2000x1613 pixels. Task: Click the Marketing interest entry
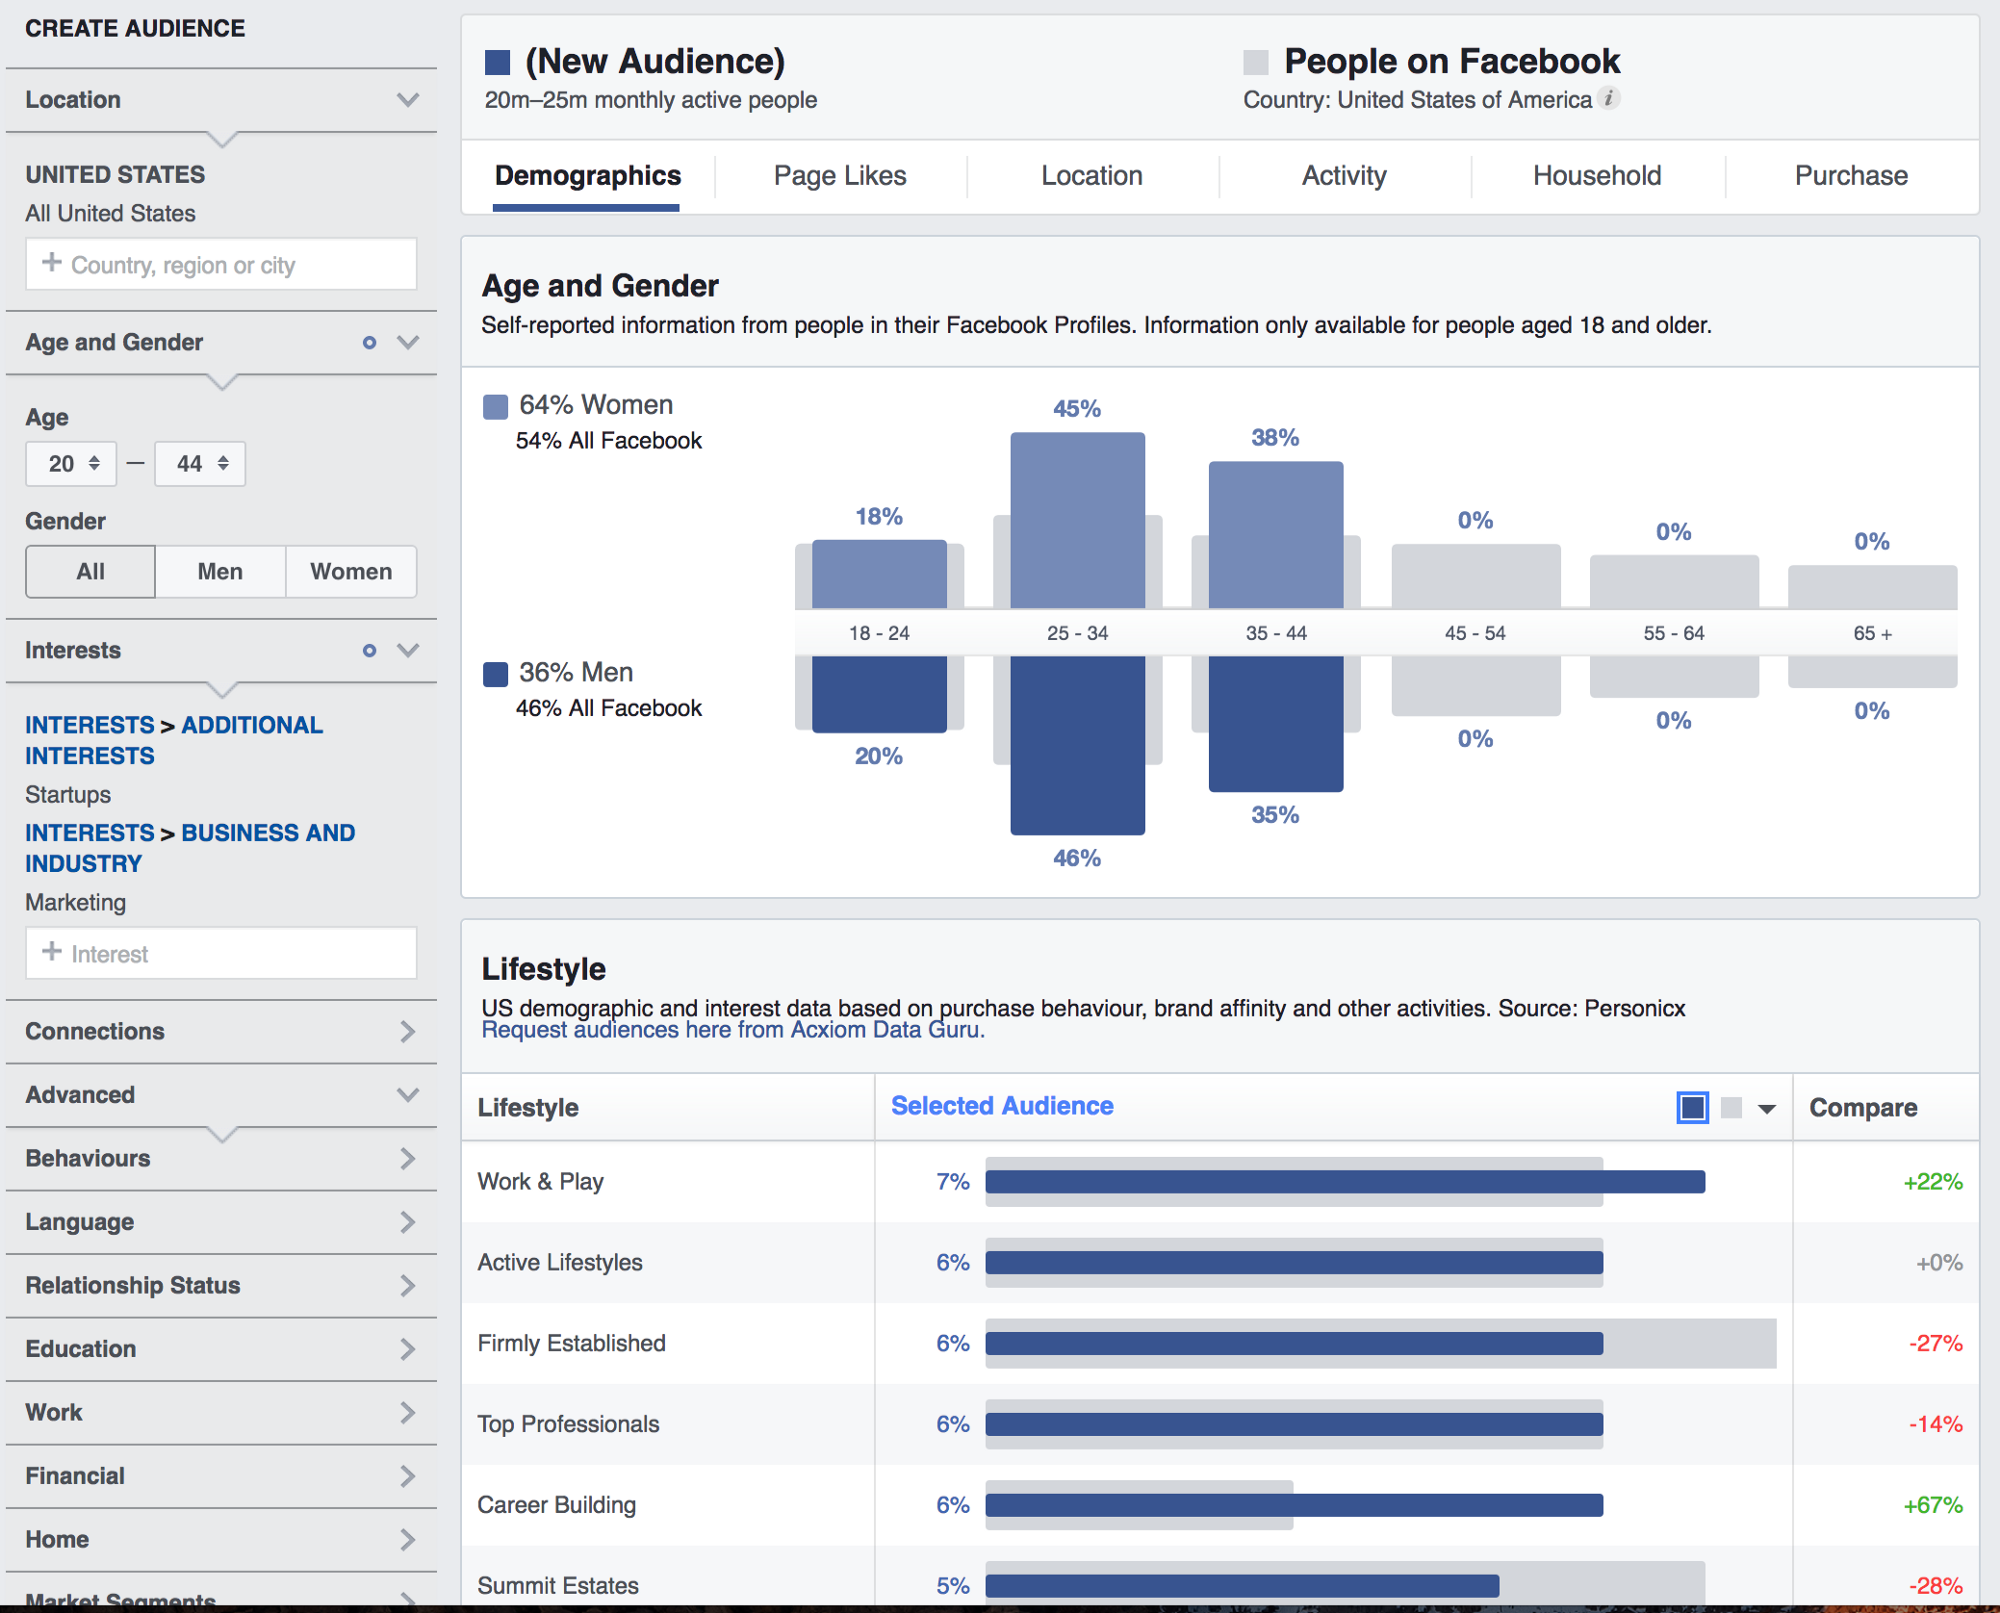tap(76, 902)
